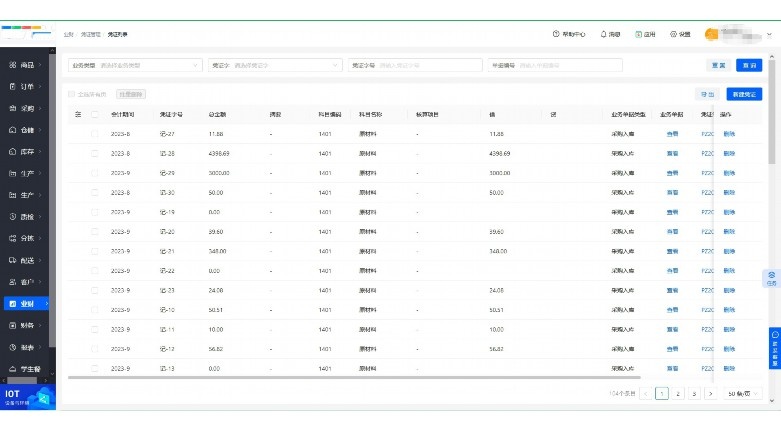Open the 分拣 sorting sidebar icon
The image size is (781, 431).
[x=13, y=238]
